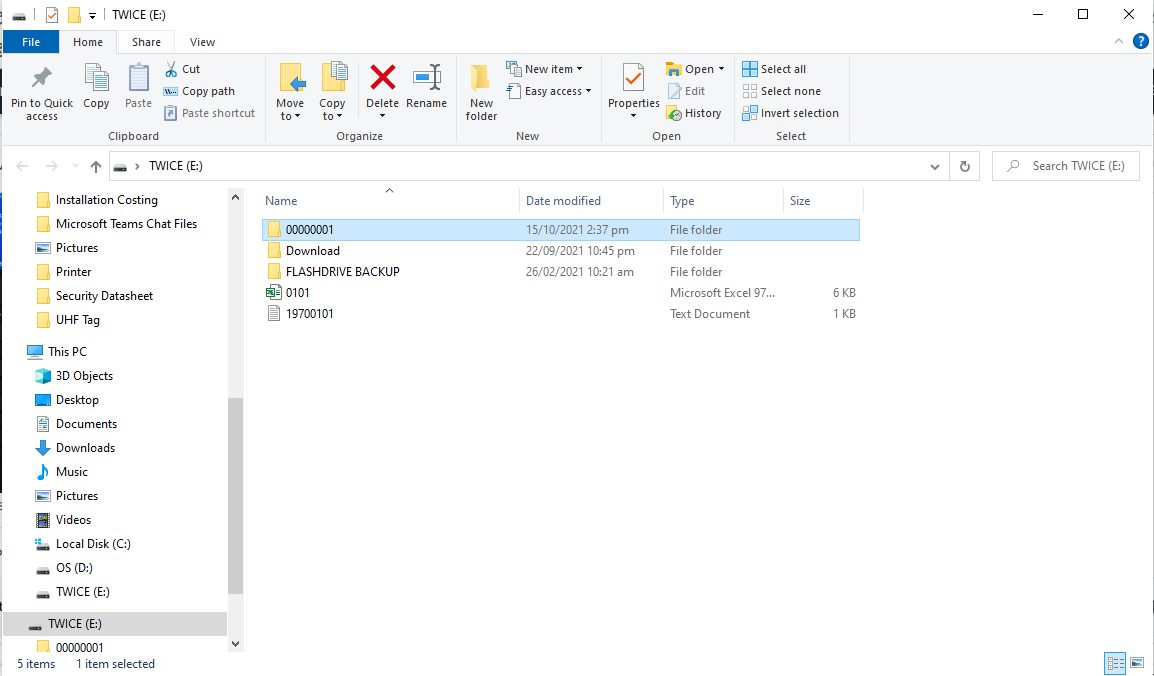
Task: Click the Search TWICE (E:) box
Action: click(x=1066, y=166)
